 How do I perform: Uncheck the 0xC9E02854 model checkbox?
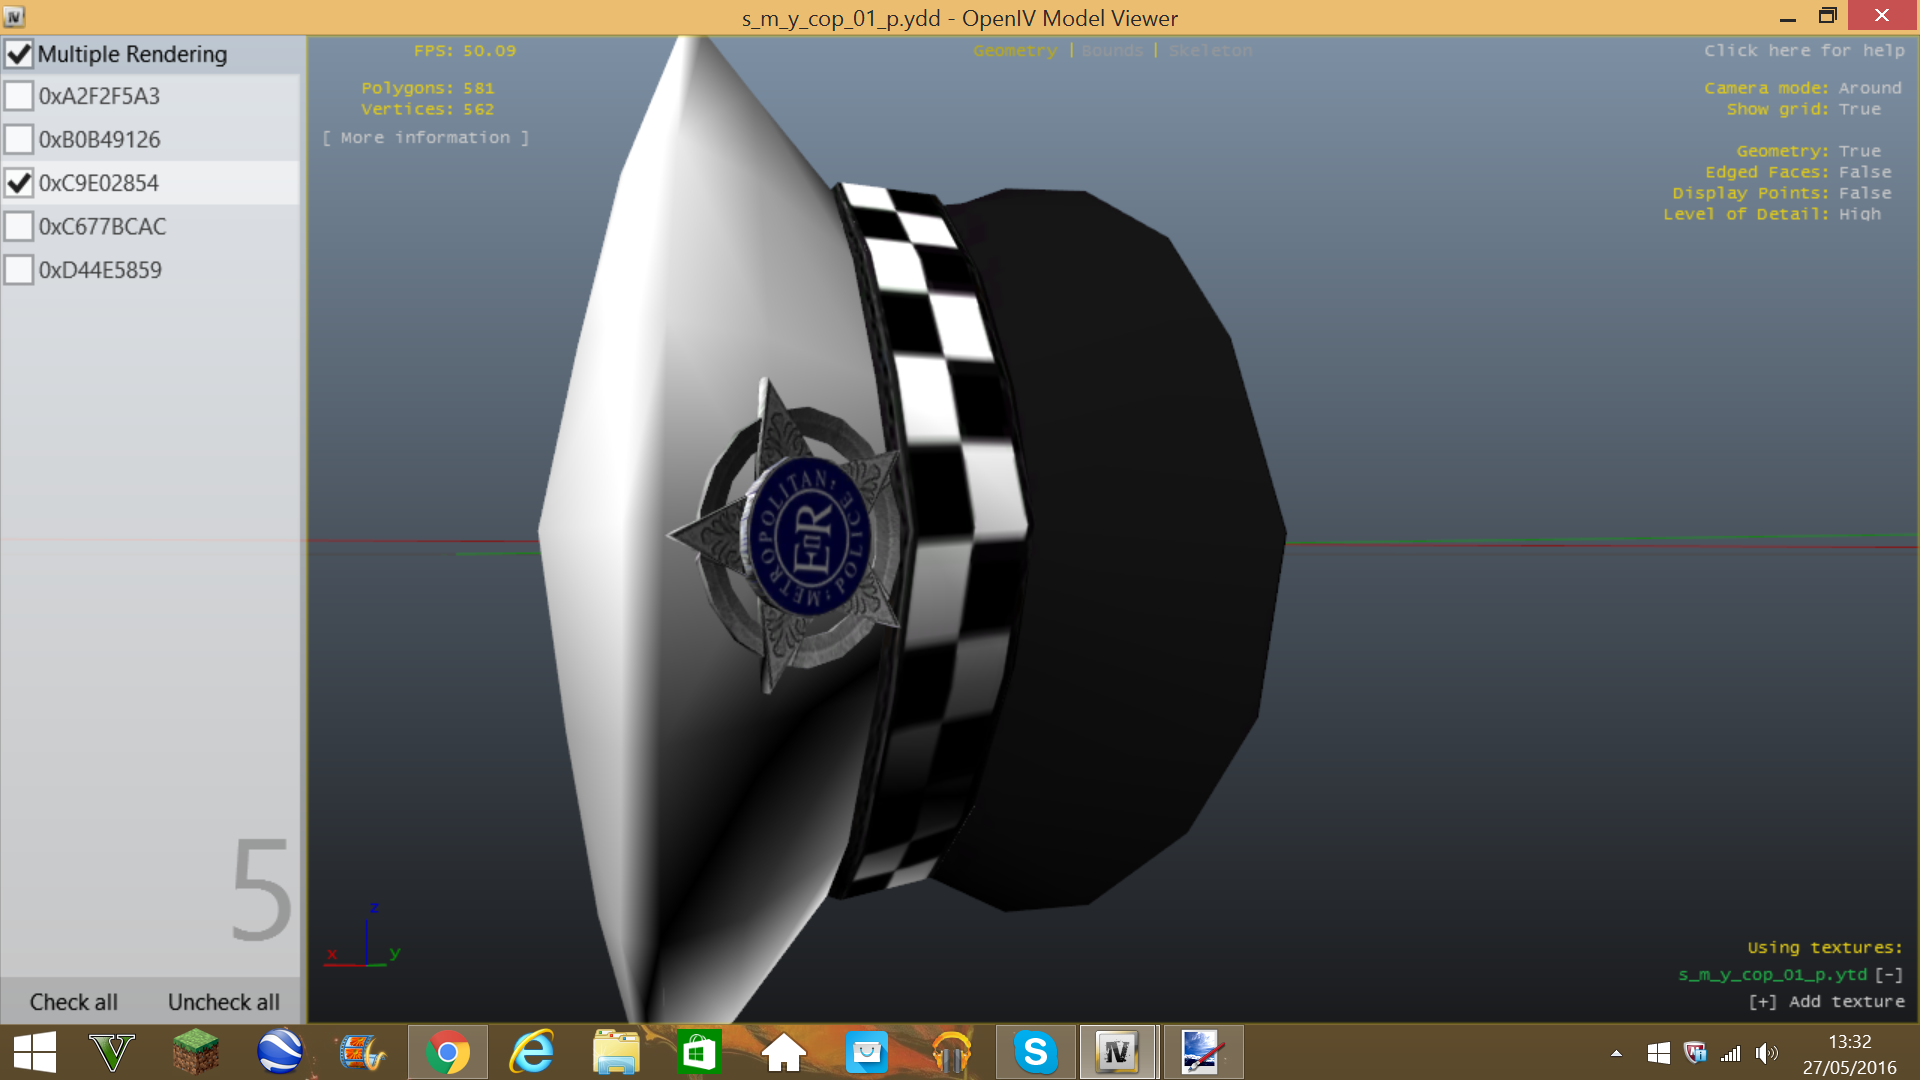click(19, 183)
